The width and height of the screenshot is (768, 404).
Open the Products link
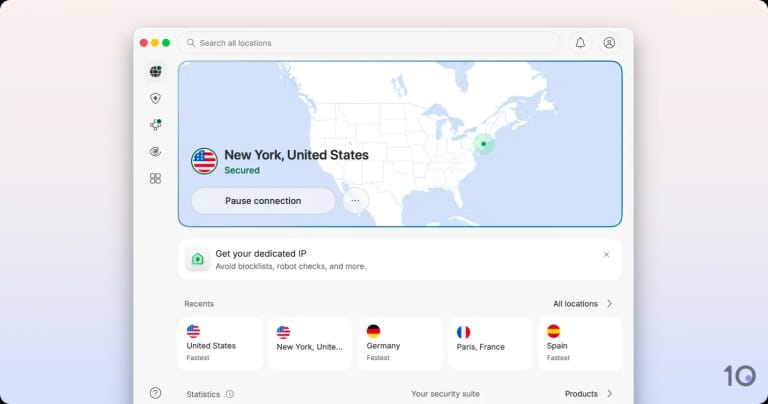click(581, 394)
